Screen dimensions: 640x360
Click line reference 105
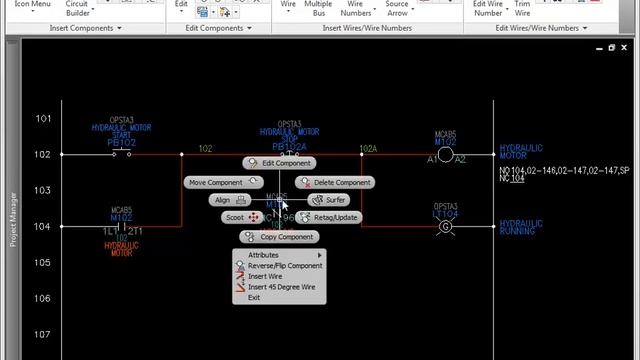(x=42, y=262)
